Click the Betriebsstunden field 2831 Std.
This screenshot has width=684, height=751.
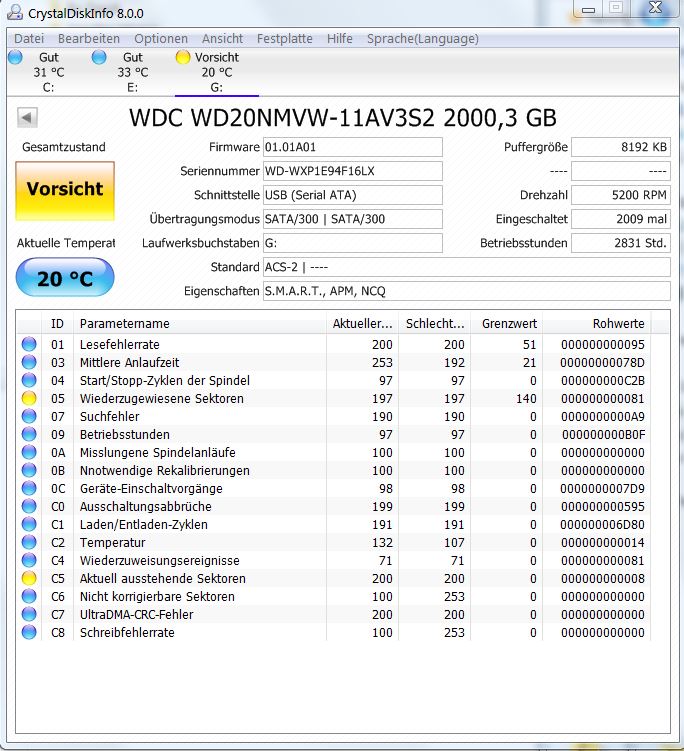621,243
